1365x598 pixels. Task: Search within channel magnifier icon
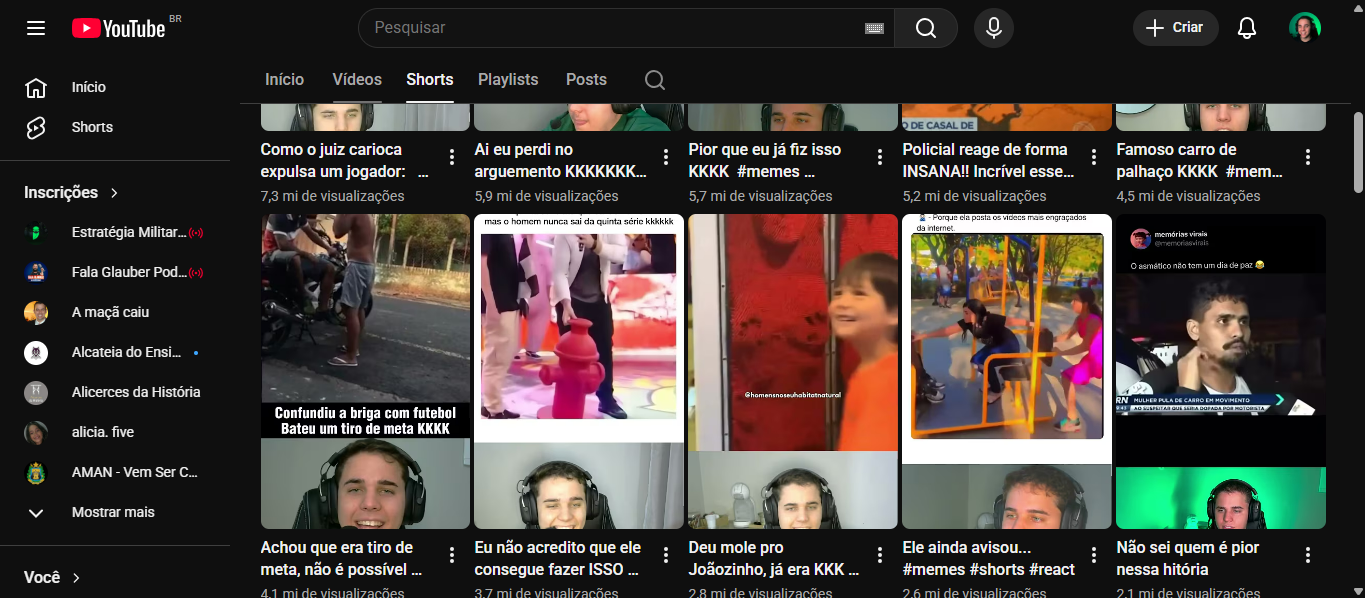coord(655,80)
